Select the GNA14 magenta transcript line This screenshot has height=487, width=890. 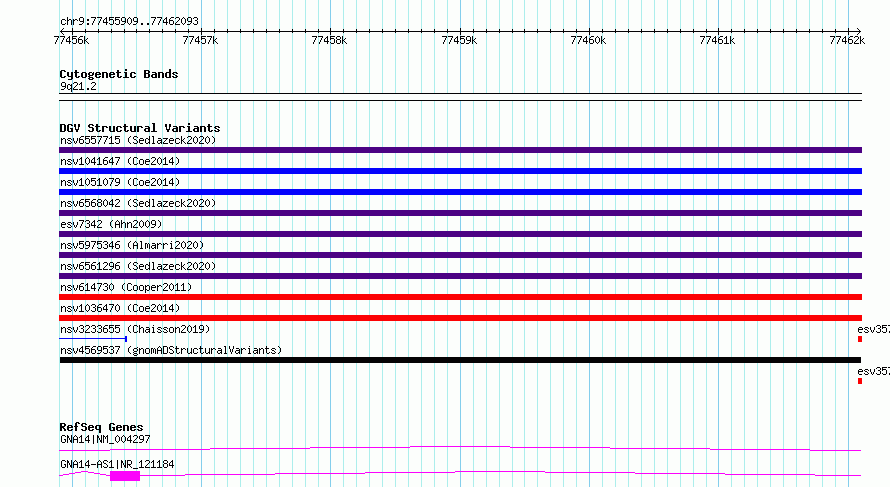460,448
